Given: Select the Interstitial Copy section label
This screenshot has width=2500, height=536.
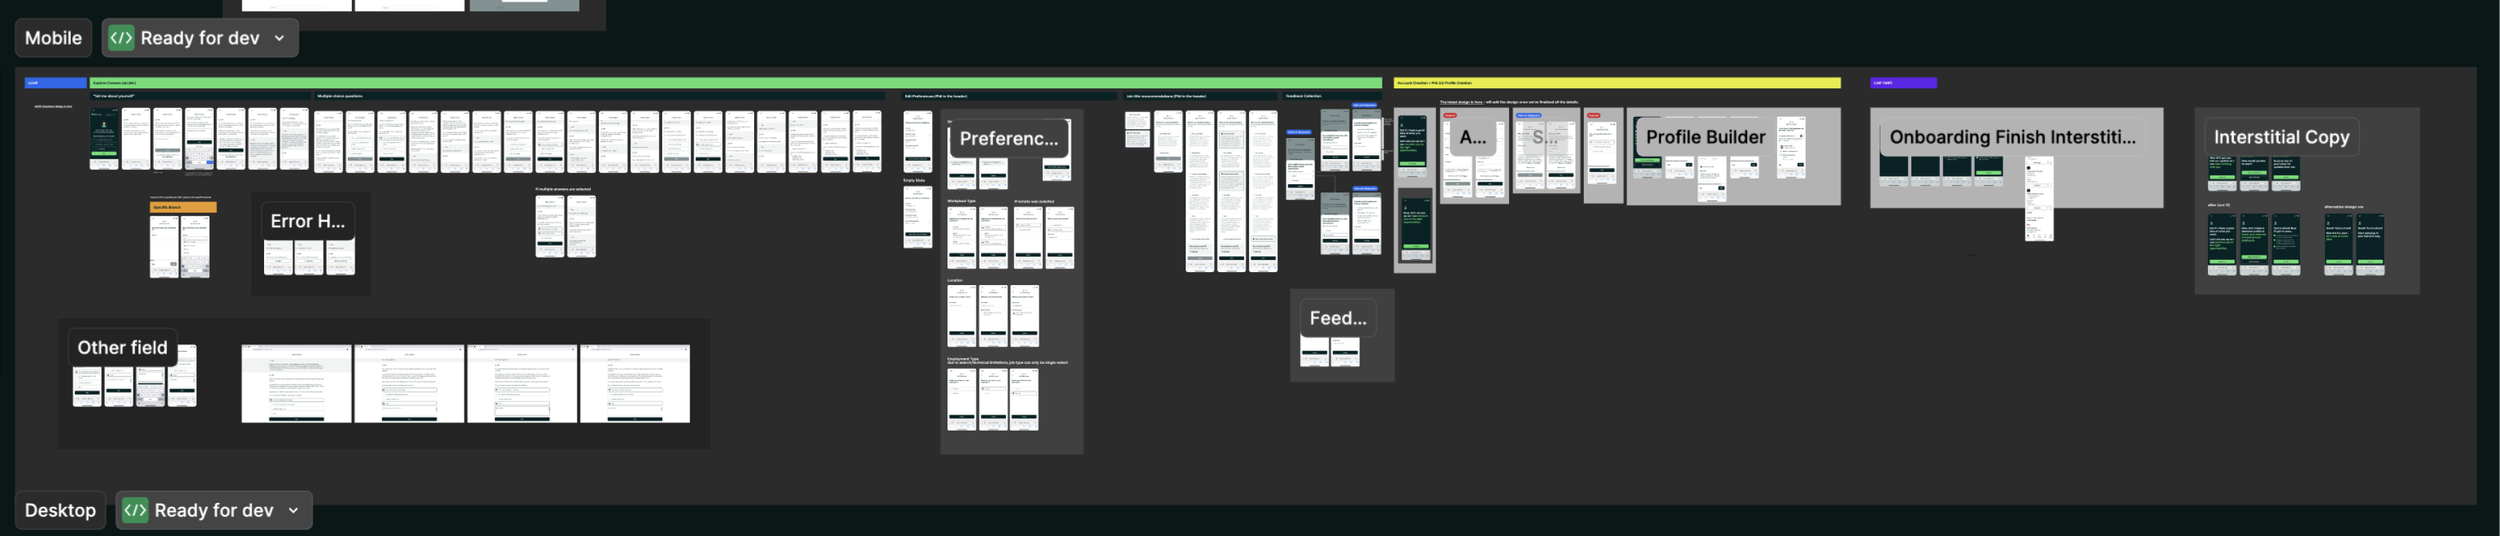Looking at the screenshot, I should 2281,137.
